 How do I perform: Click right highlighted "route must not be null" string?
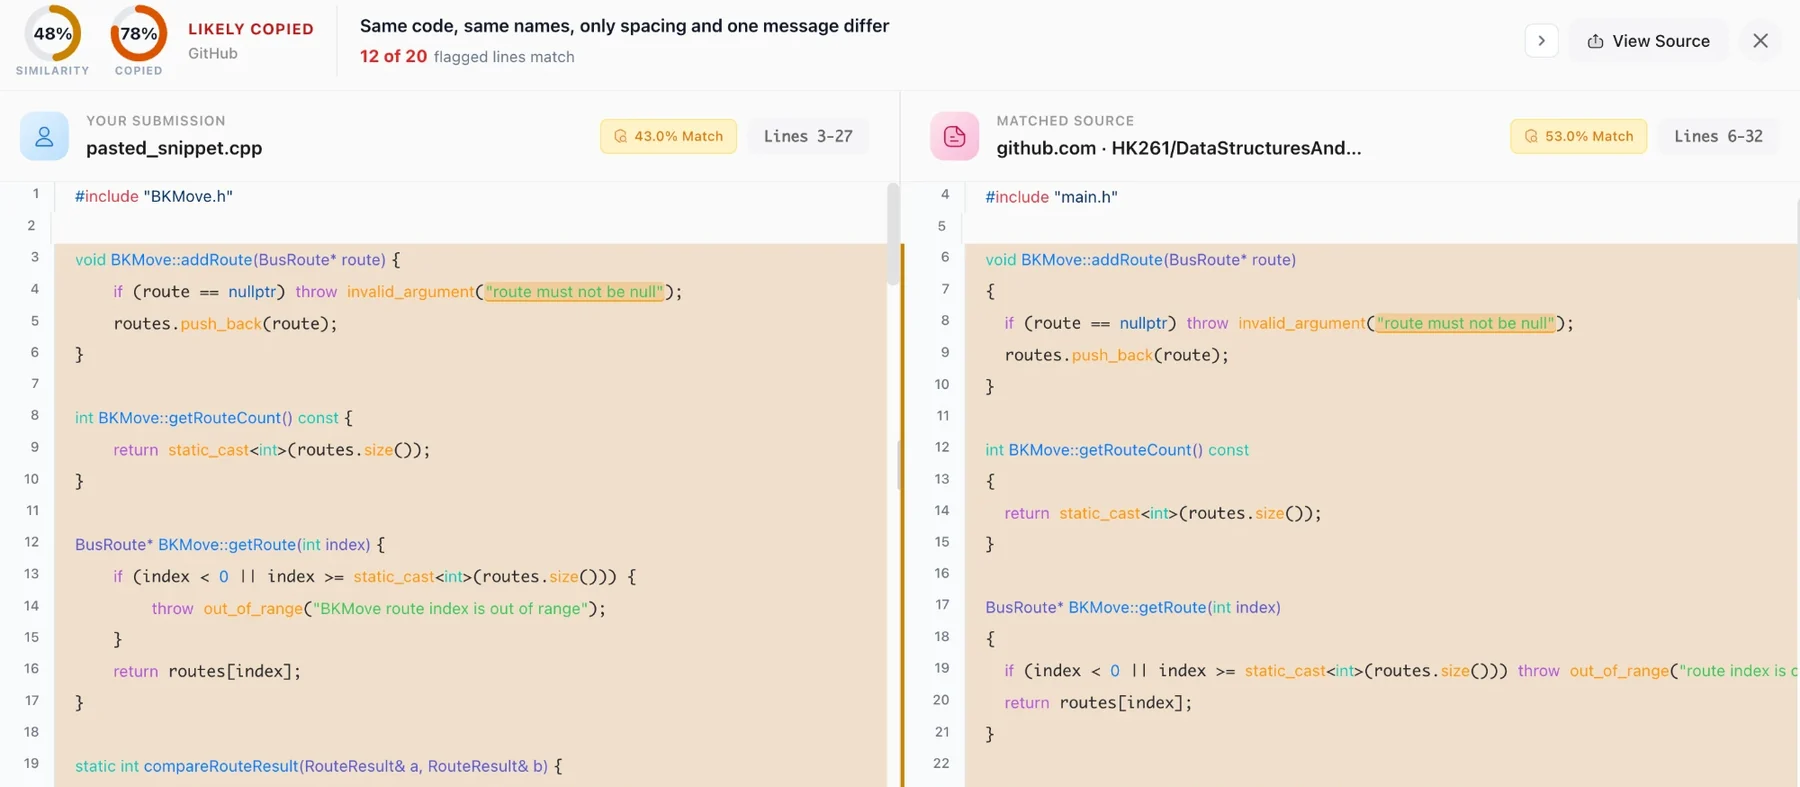pos(1465,323)
